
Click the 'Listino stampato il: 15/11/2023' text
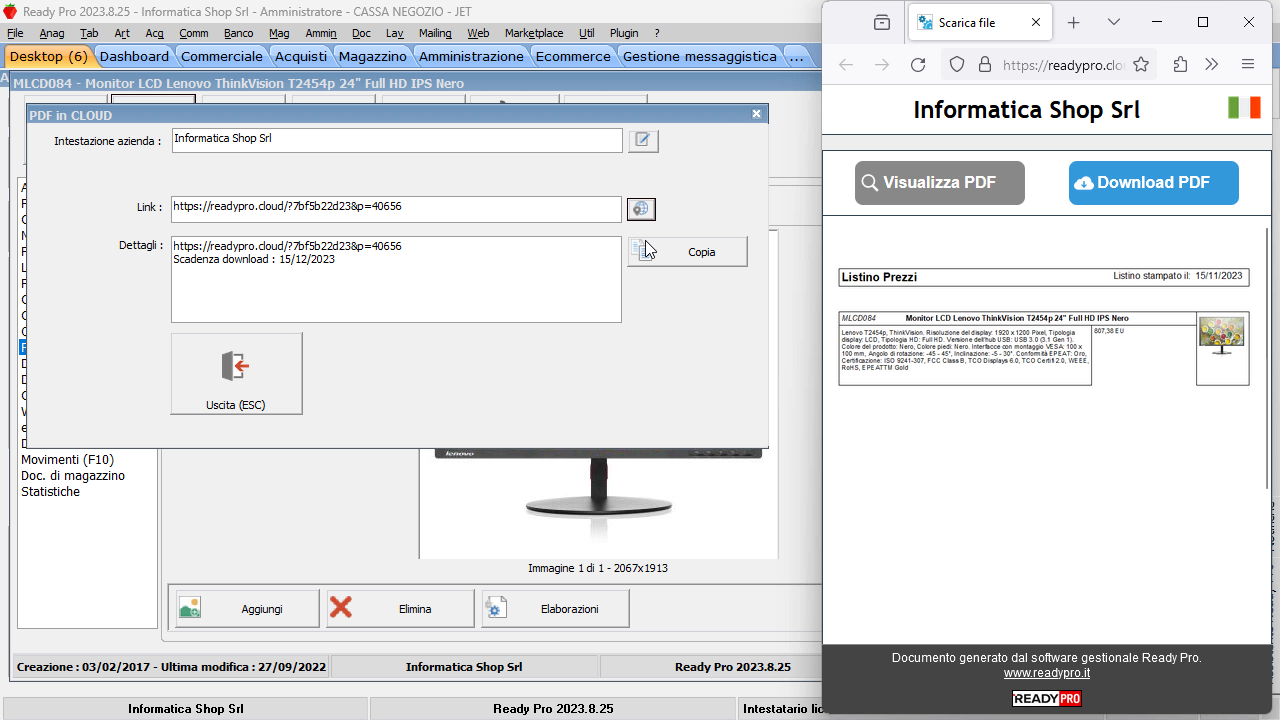pos(1178,276)
